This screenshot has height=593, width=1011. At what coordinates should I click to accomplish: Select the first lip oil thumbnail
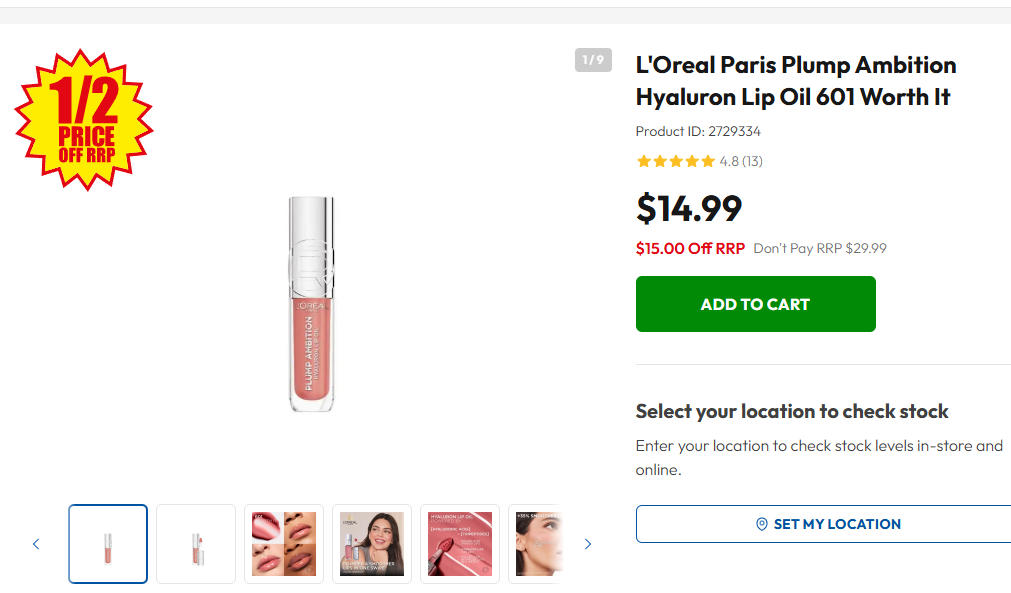(108, 544)
